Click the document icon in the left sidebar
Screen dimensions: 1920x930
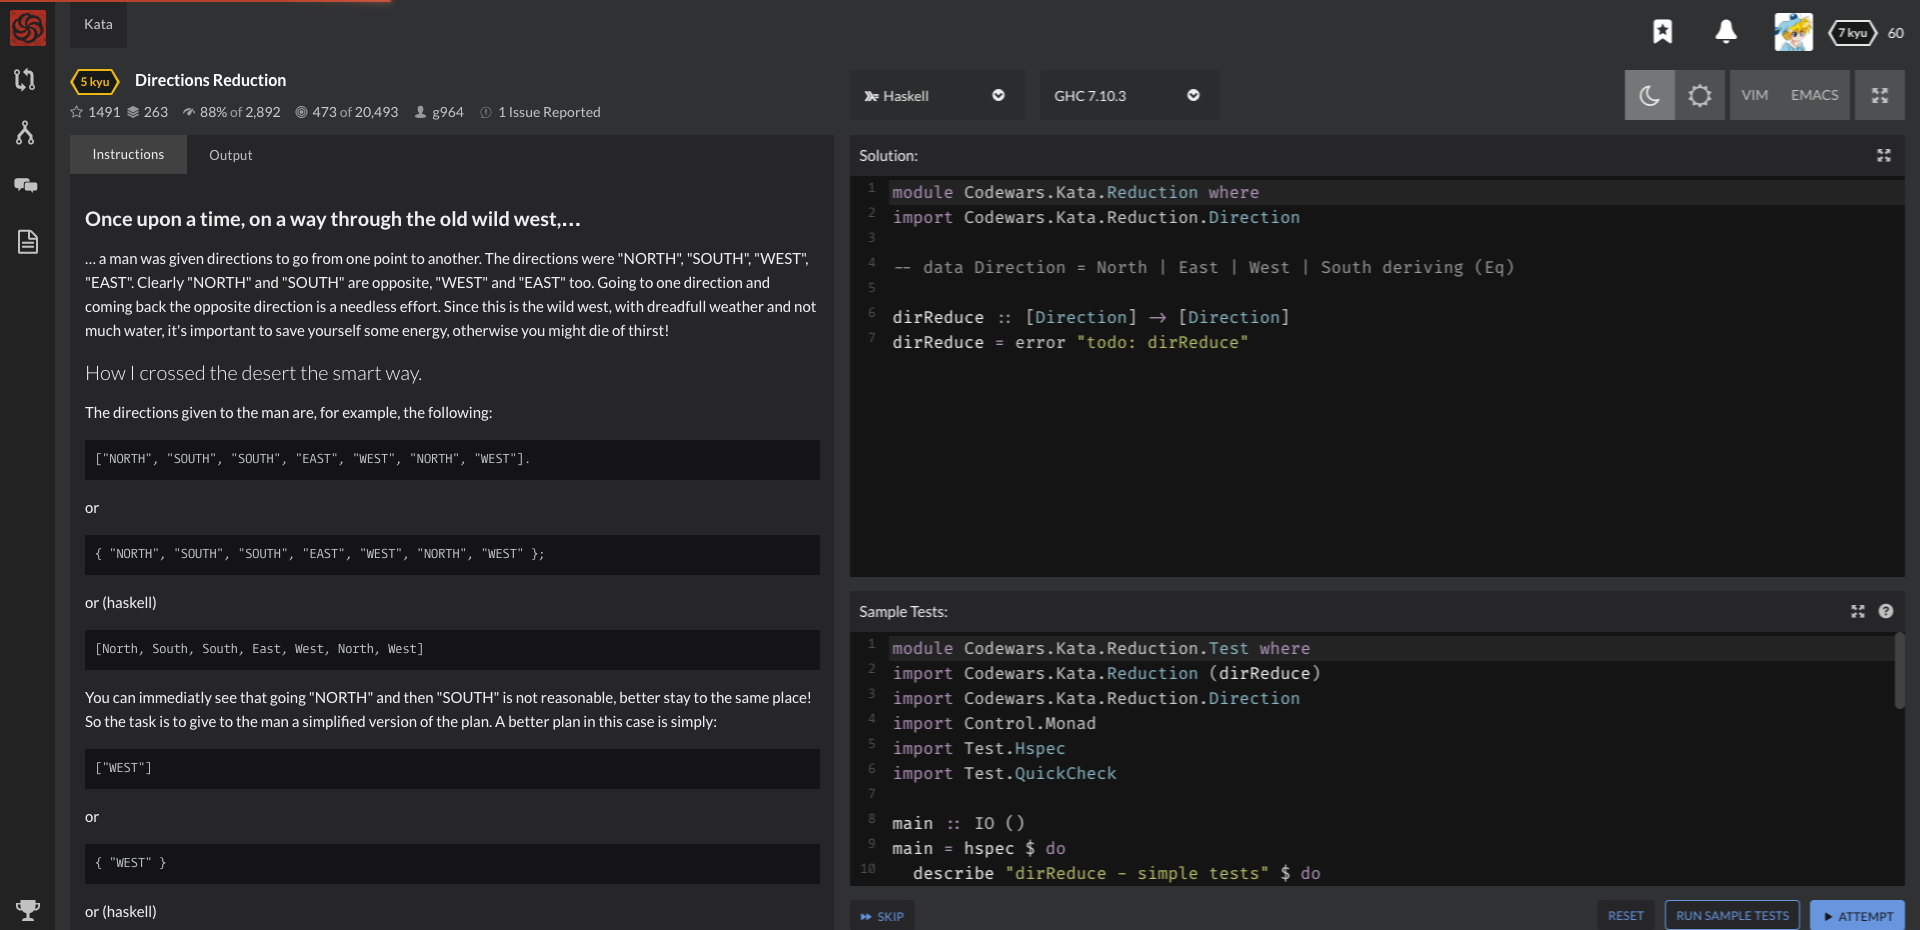click(26, 241)
